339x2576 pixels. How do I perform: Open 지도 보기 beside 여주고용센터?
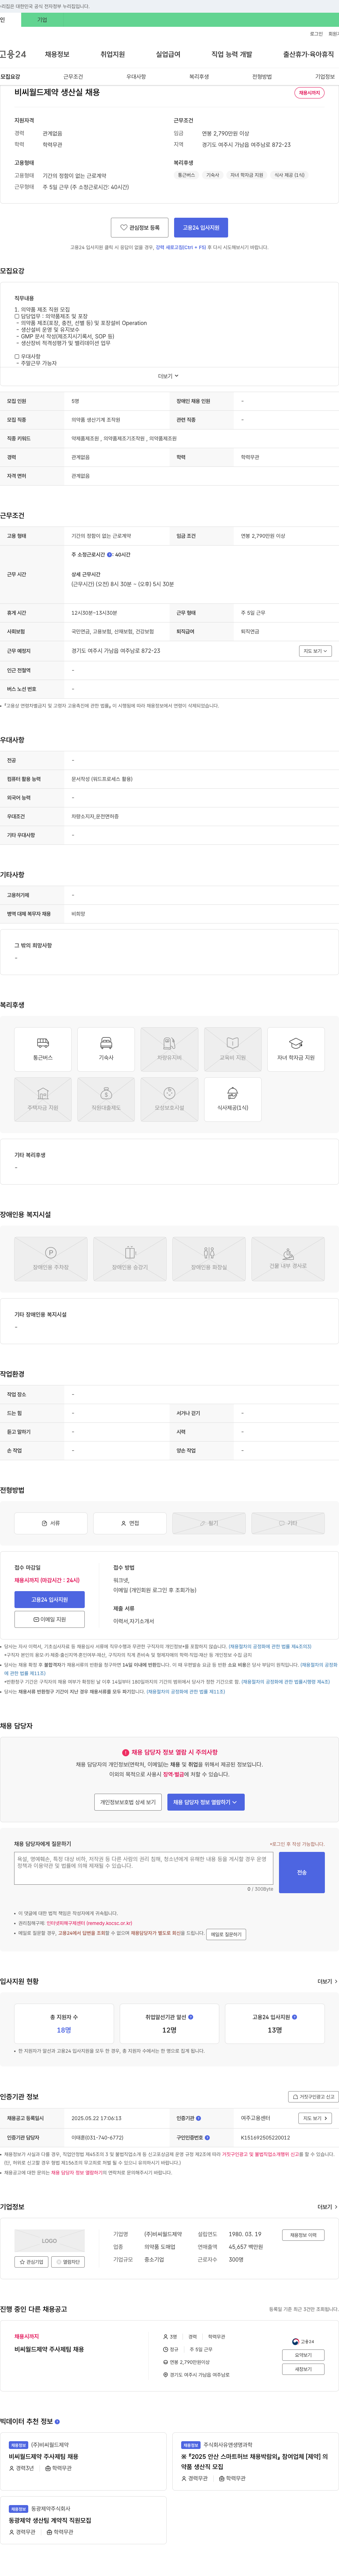(315, 2118)
